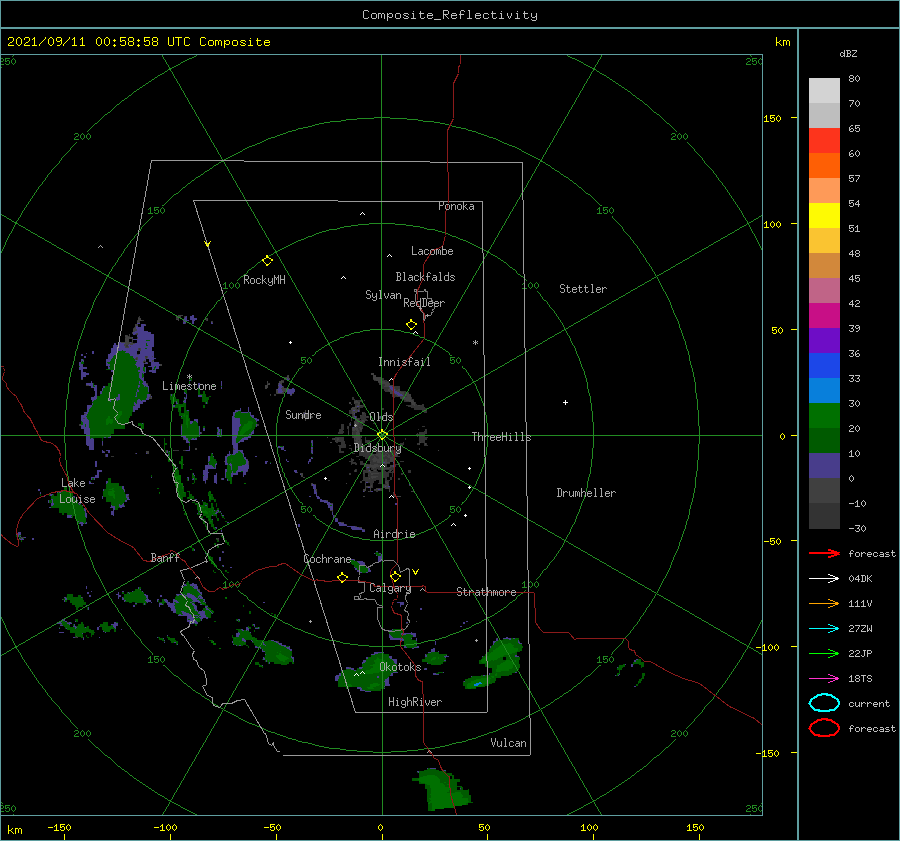Click the dBZ legend heading
Screen dimensions: 900x841
tap(848, 53)
